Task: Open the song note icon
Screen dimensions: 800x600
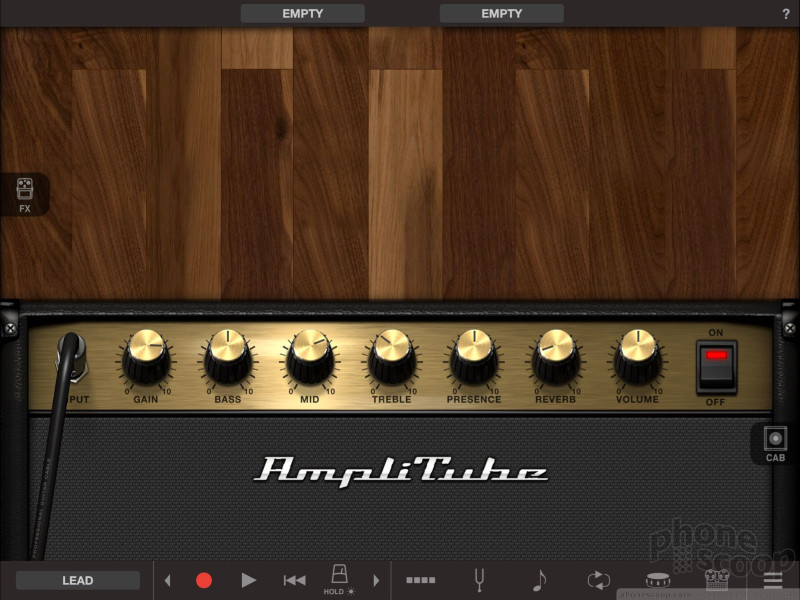Action: [539, 580]
